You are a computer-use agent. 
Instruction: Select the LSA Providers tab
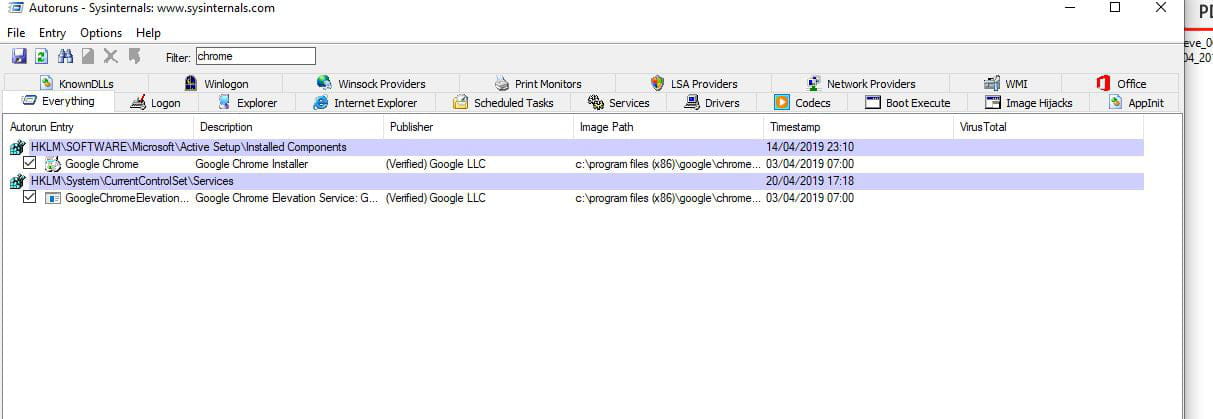[694, 84]
